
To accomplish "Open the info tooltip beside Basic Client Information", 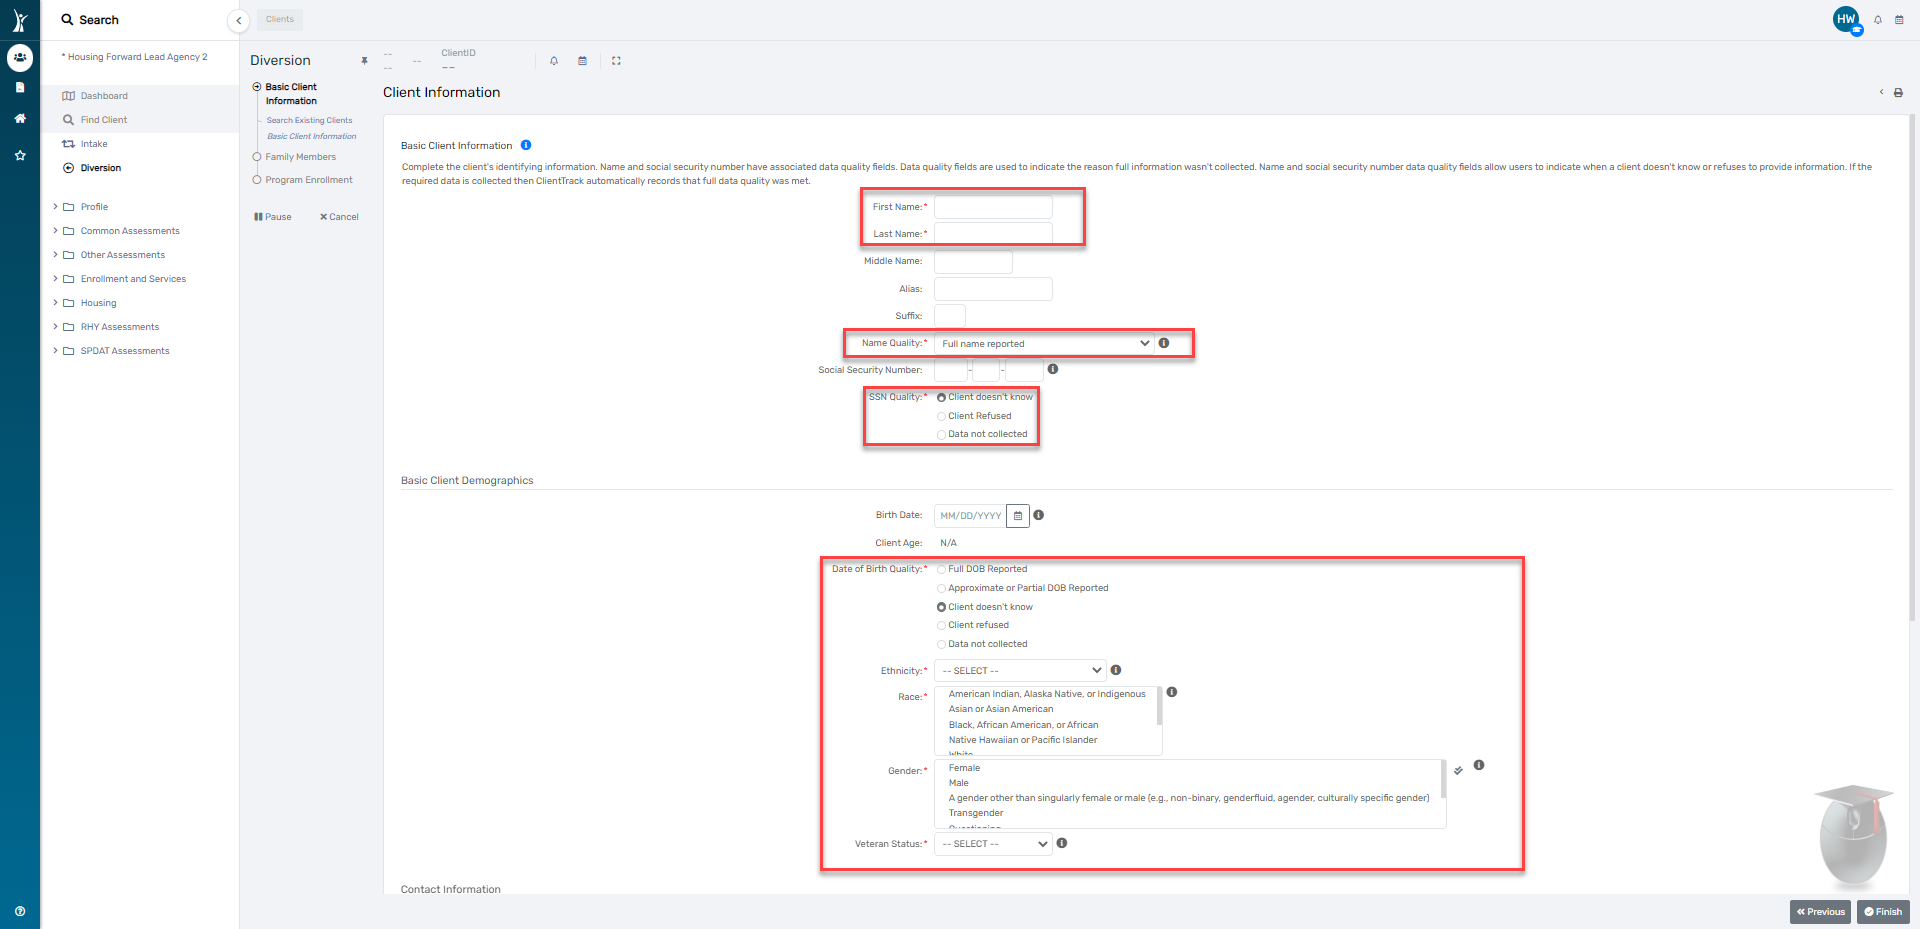I will click(525, 145).
